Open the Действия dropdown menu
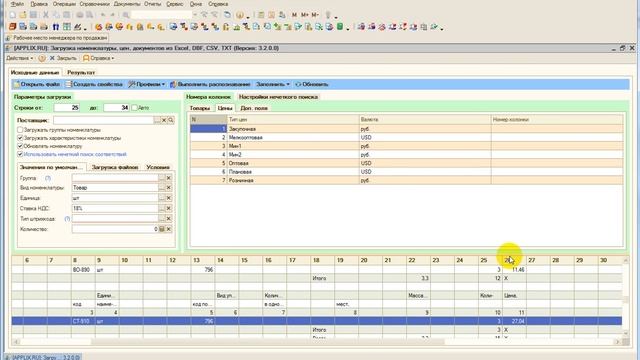This screenshot has width=640, height=360. click(20, 58)
